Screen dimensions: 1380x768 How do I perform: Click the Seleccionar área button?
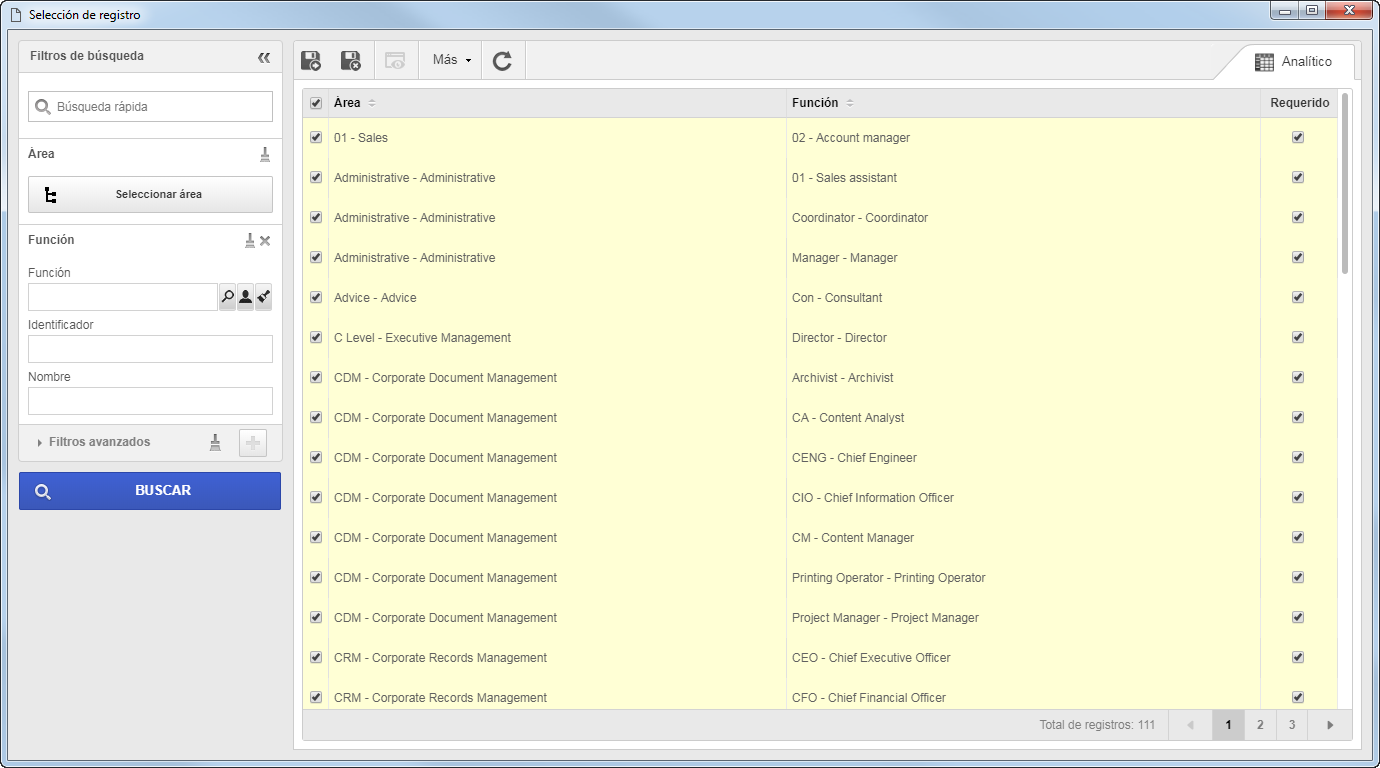point(150,194)
